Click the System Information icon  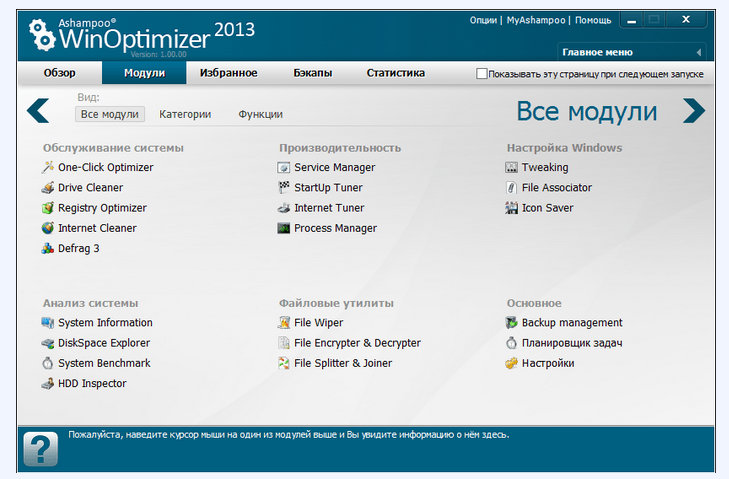tap(47, 323)
